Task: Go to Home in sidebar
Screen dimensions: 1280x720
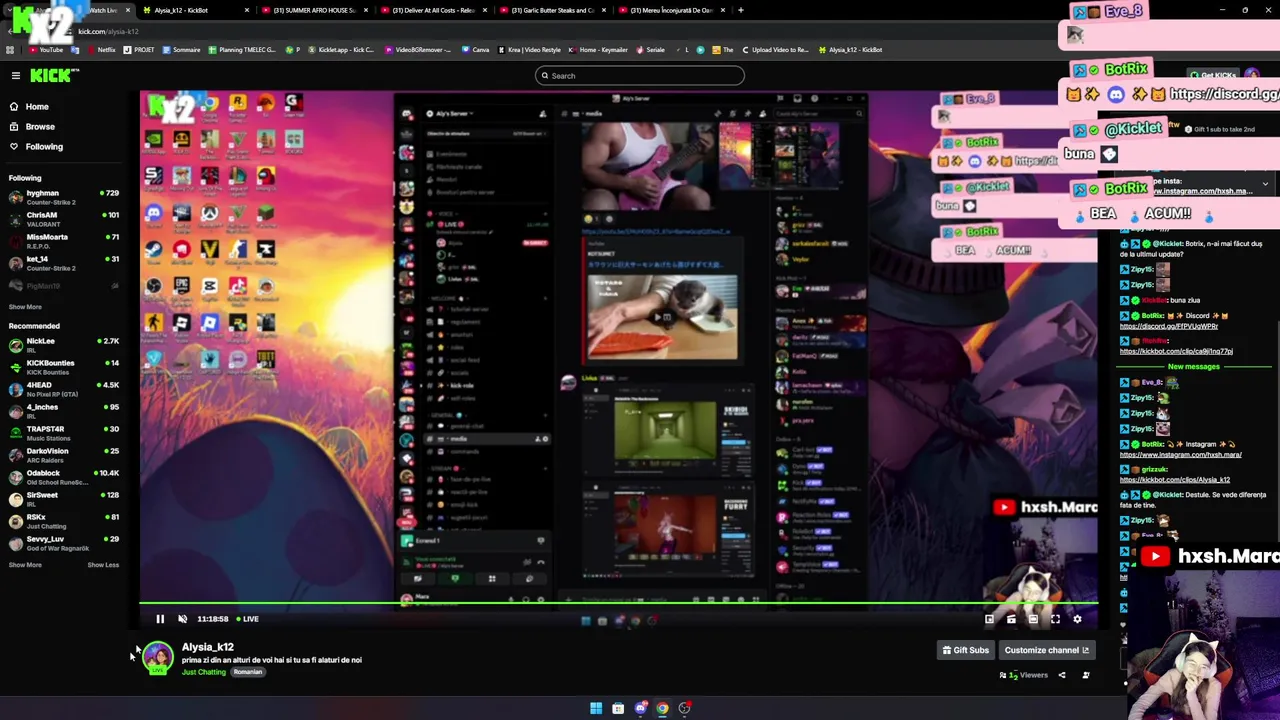Action: [x=37, y=106]
